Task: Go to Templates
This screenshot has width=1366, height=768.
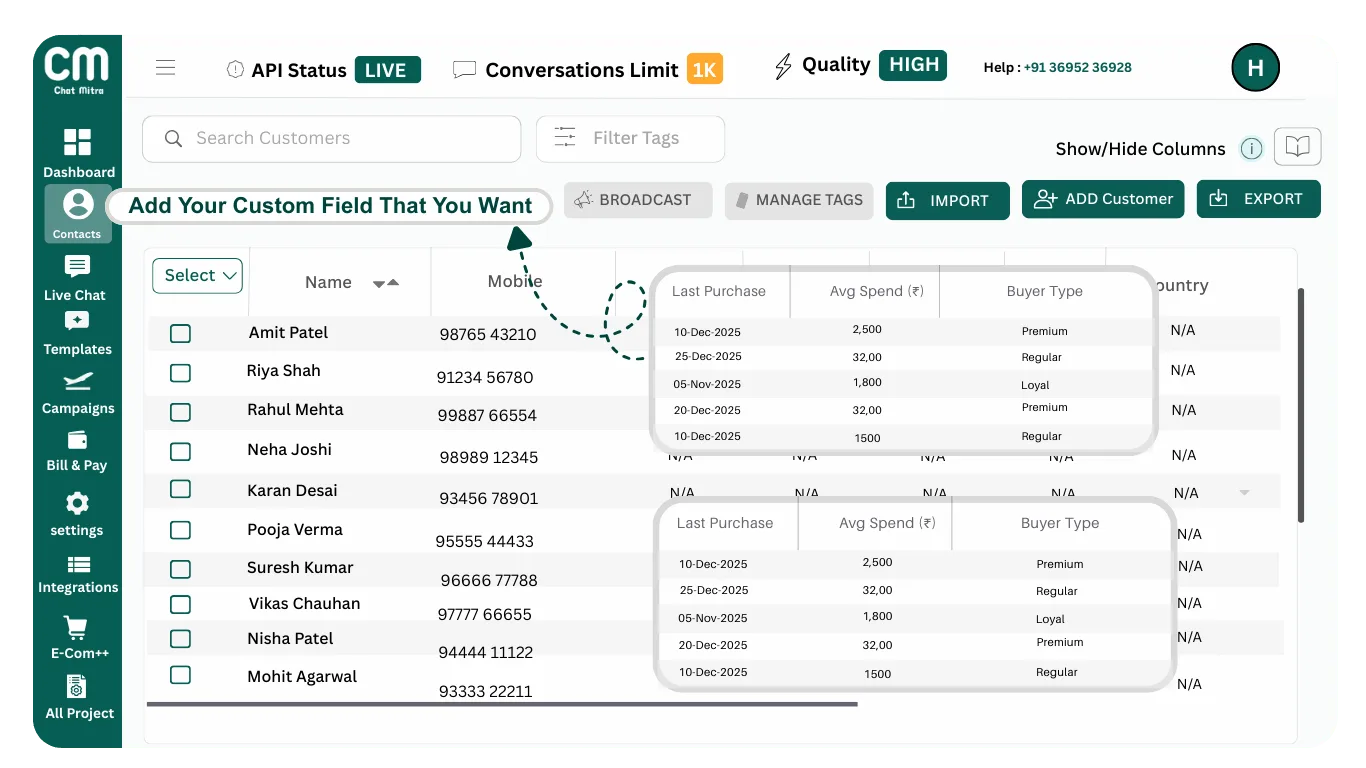Action: tap(77, 335)
